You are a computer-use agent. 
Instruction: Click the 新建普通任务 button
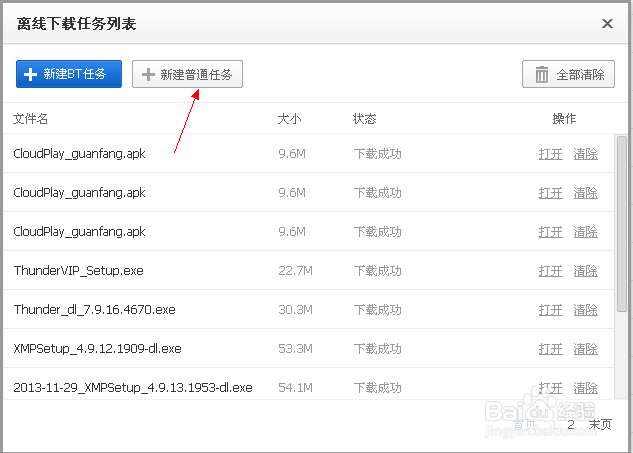(x=187, y=74)
